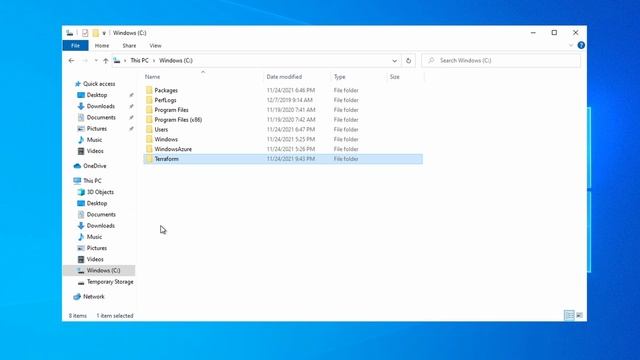Image resolution: width=640 pixels, height=360 pixels.
Task: Select the Packages folder
Action: click(166, 90)
